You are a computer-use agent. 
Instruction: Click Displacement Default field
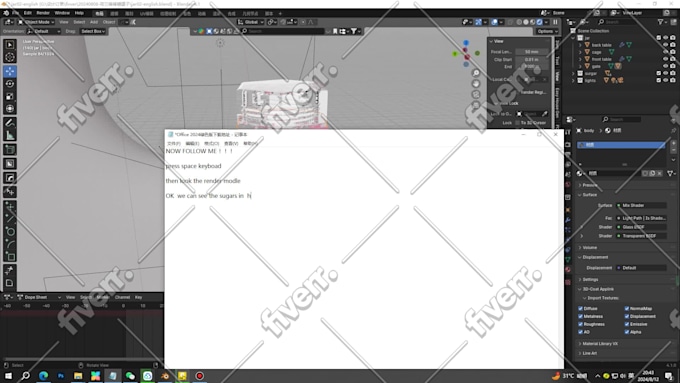pos(641,268)
